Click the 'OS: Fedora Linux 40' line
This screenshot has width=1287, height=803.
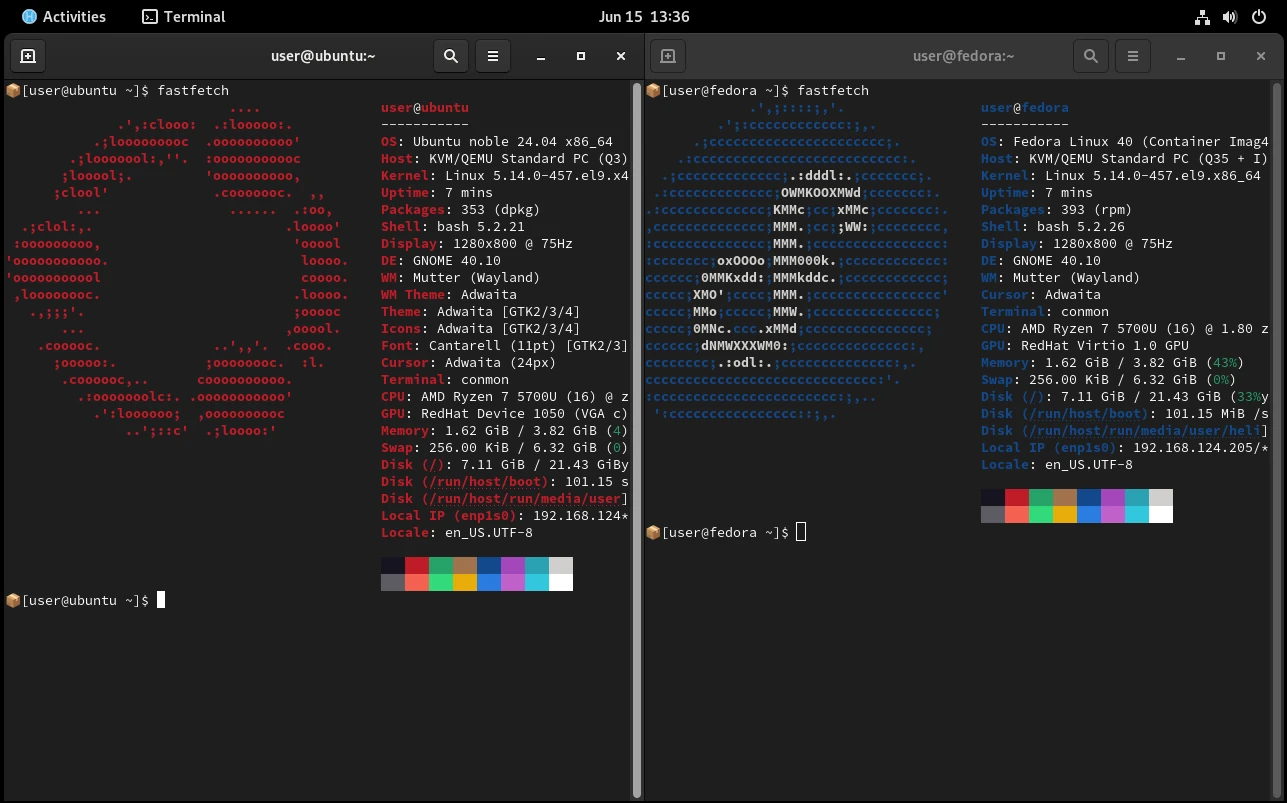click(1125, 142)
